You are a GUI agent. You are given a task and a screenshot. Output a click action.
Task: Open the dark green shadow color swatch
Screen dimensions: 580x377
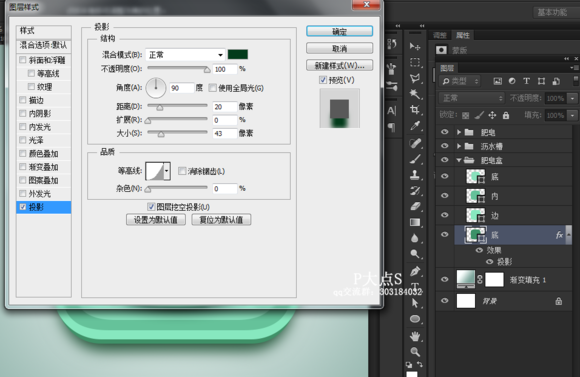coord(238,54)
